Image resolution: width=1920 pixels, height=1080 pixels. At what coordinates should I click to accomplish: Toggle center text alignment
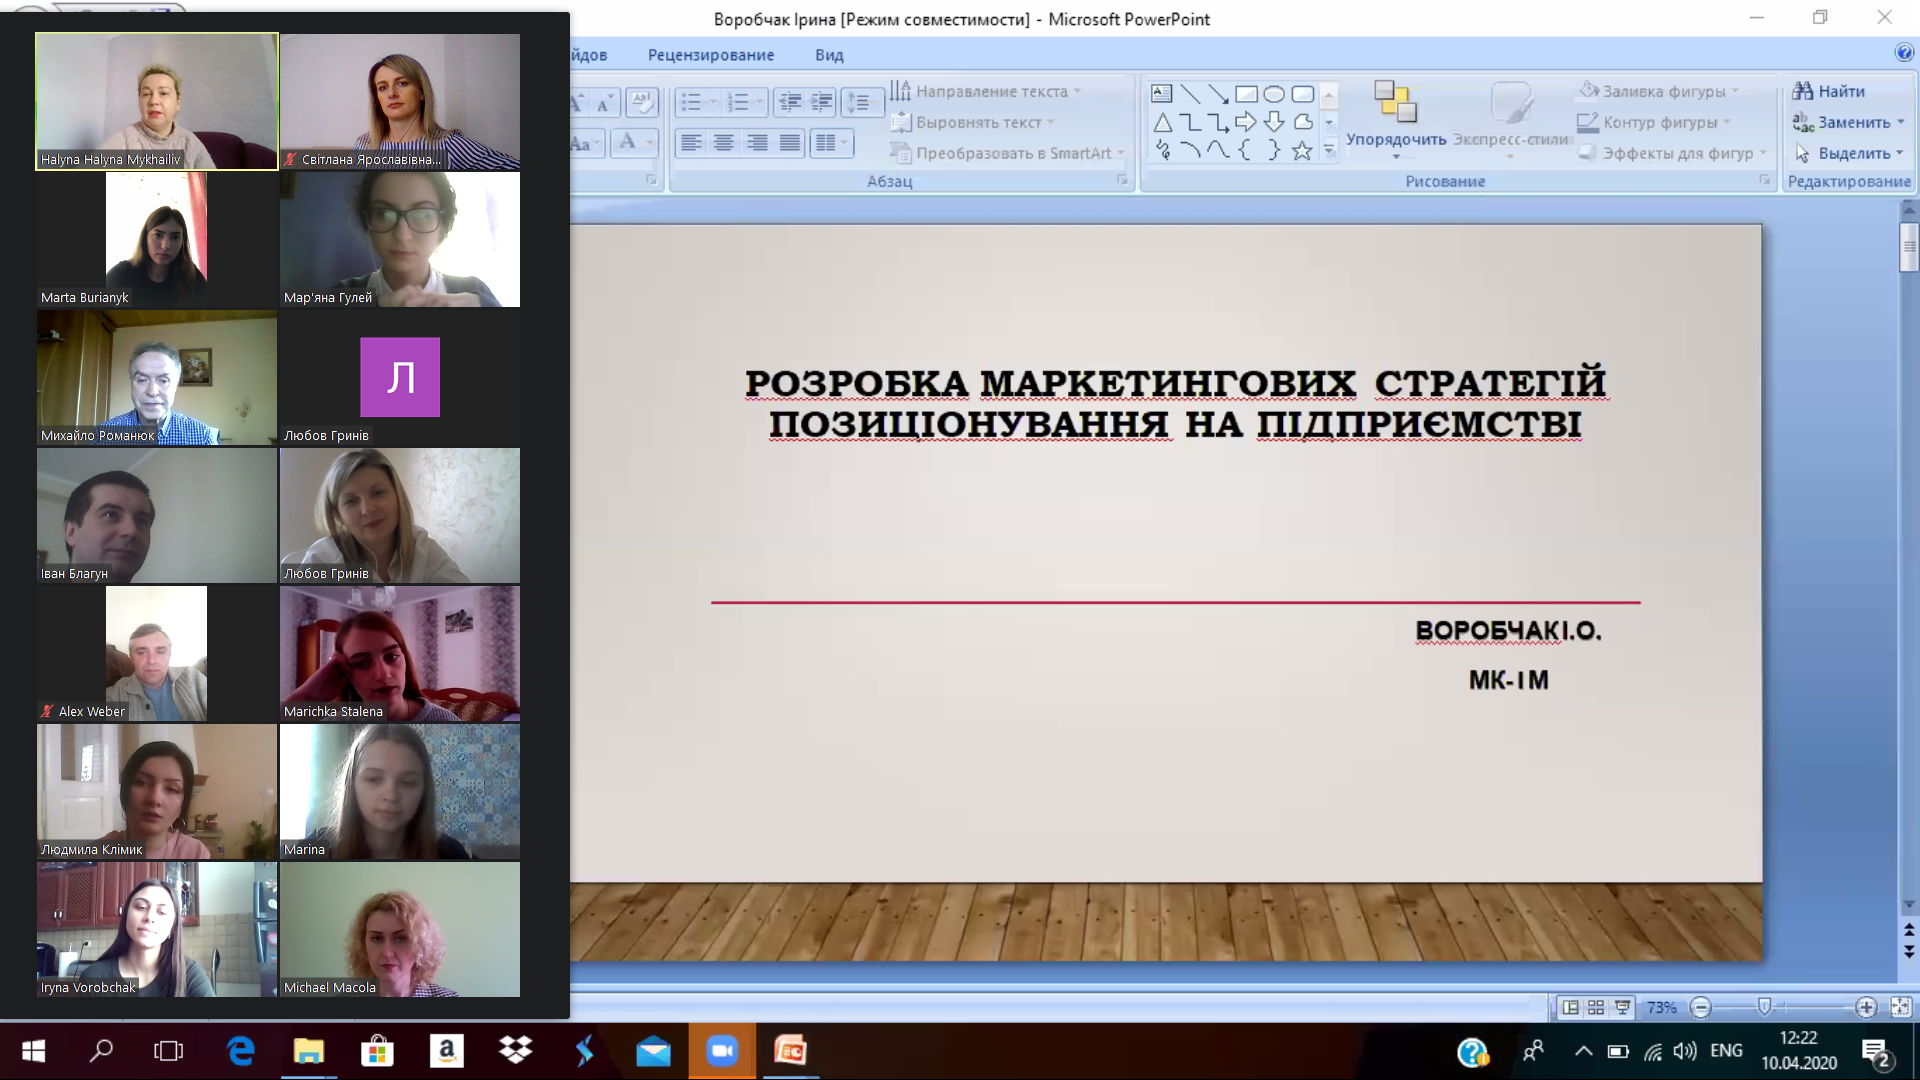point(724,143)
